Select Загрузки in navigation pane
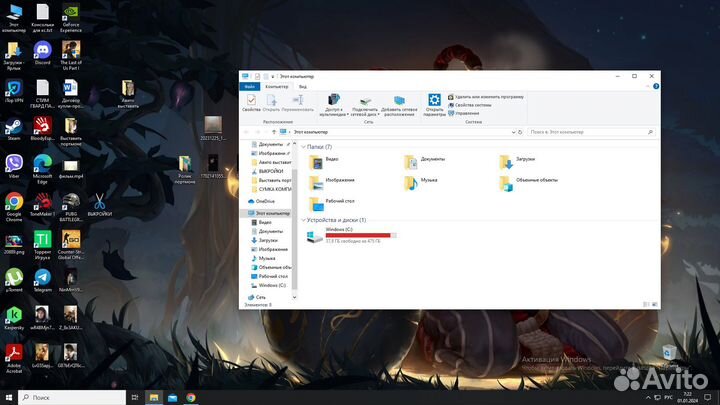The image size is (720, 405). tap(264, 240)
